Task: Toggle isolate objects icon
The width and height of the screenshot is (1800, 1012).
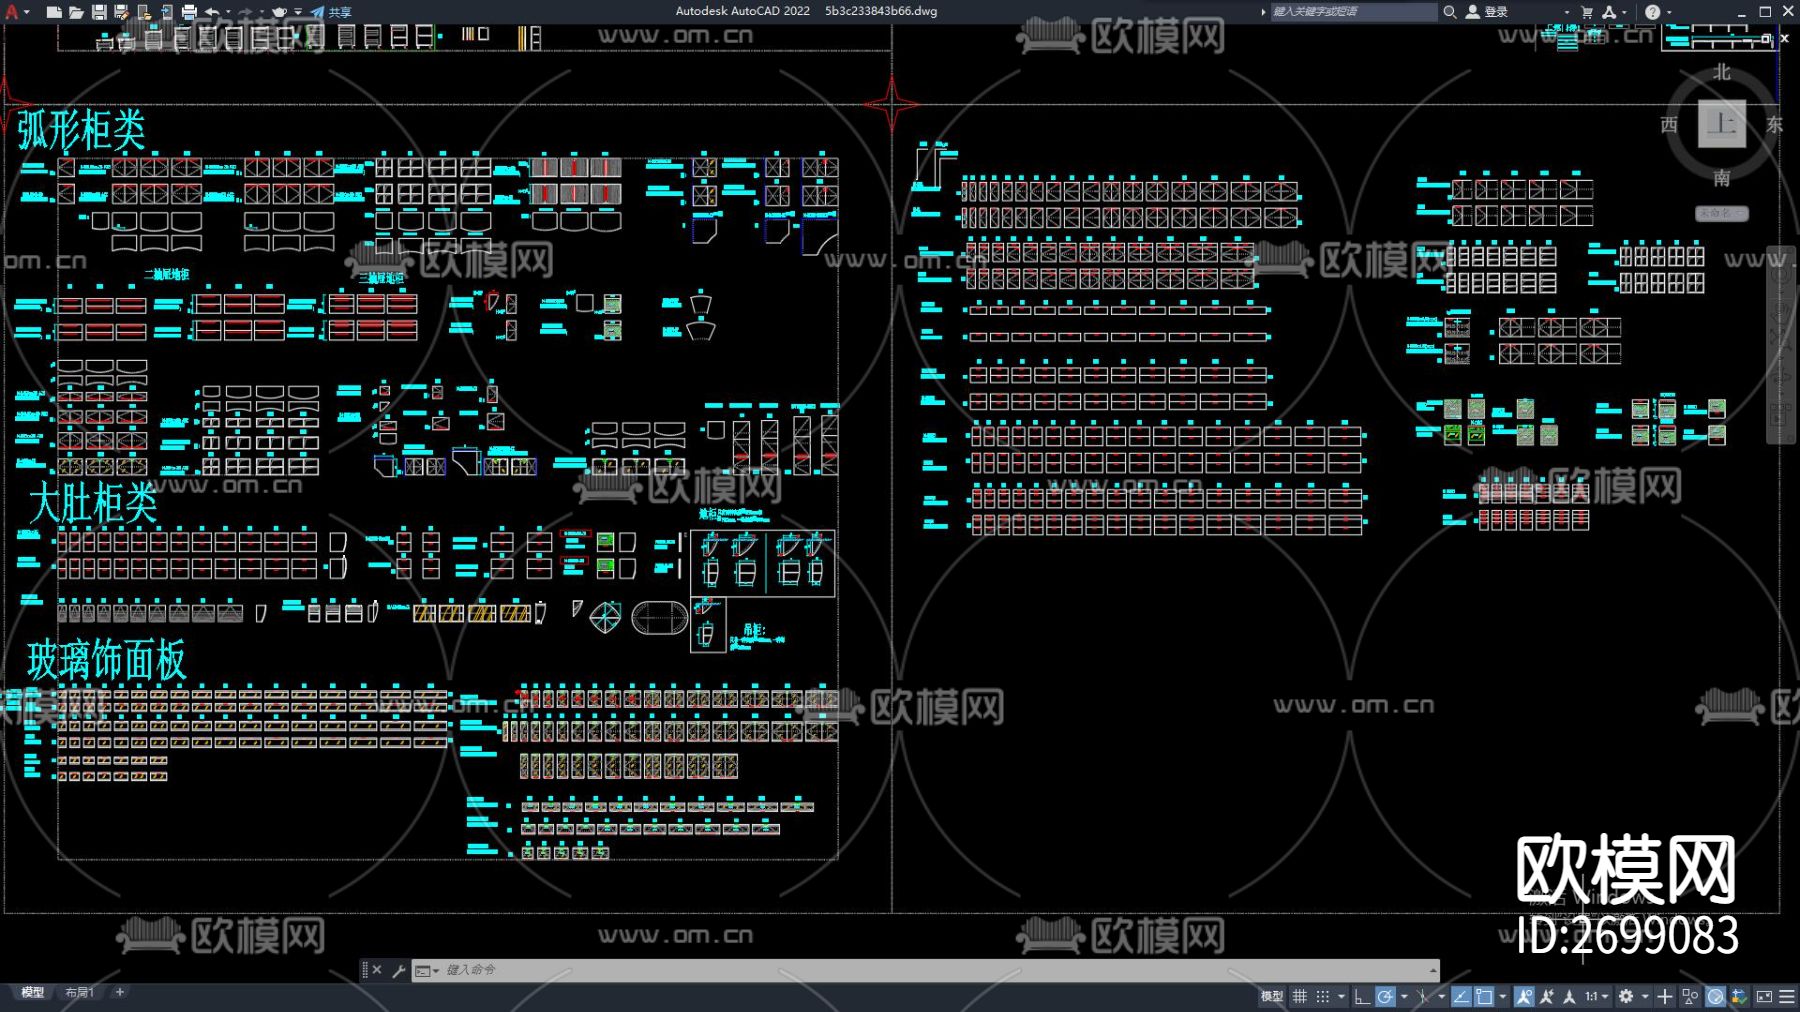Action: (1690, 996)
